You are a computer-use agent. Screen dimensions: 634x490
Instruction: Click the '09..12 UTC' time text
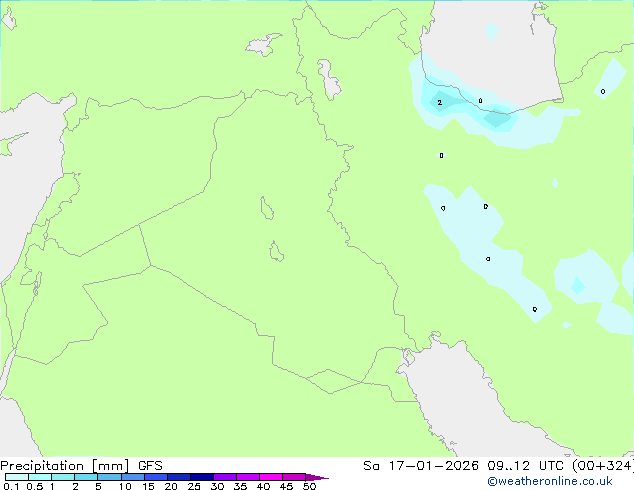(x=525, y=466)
